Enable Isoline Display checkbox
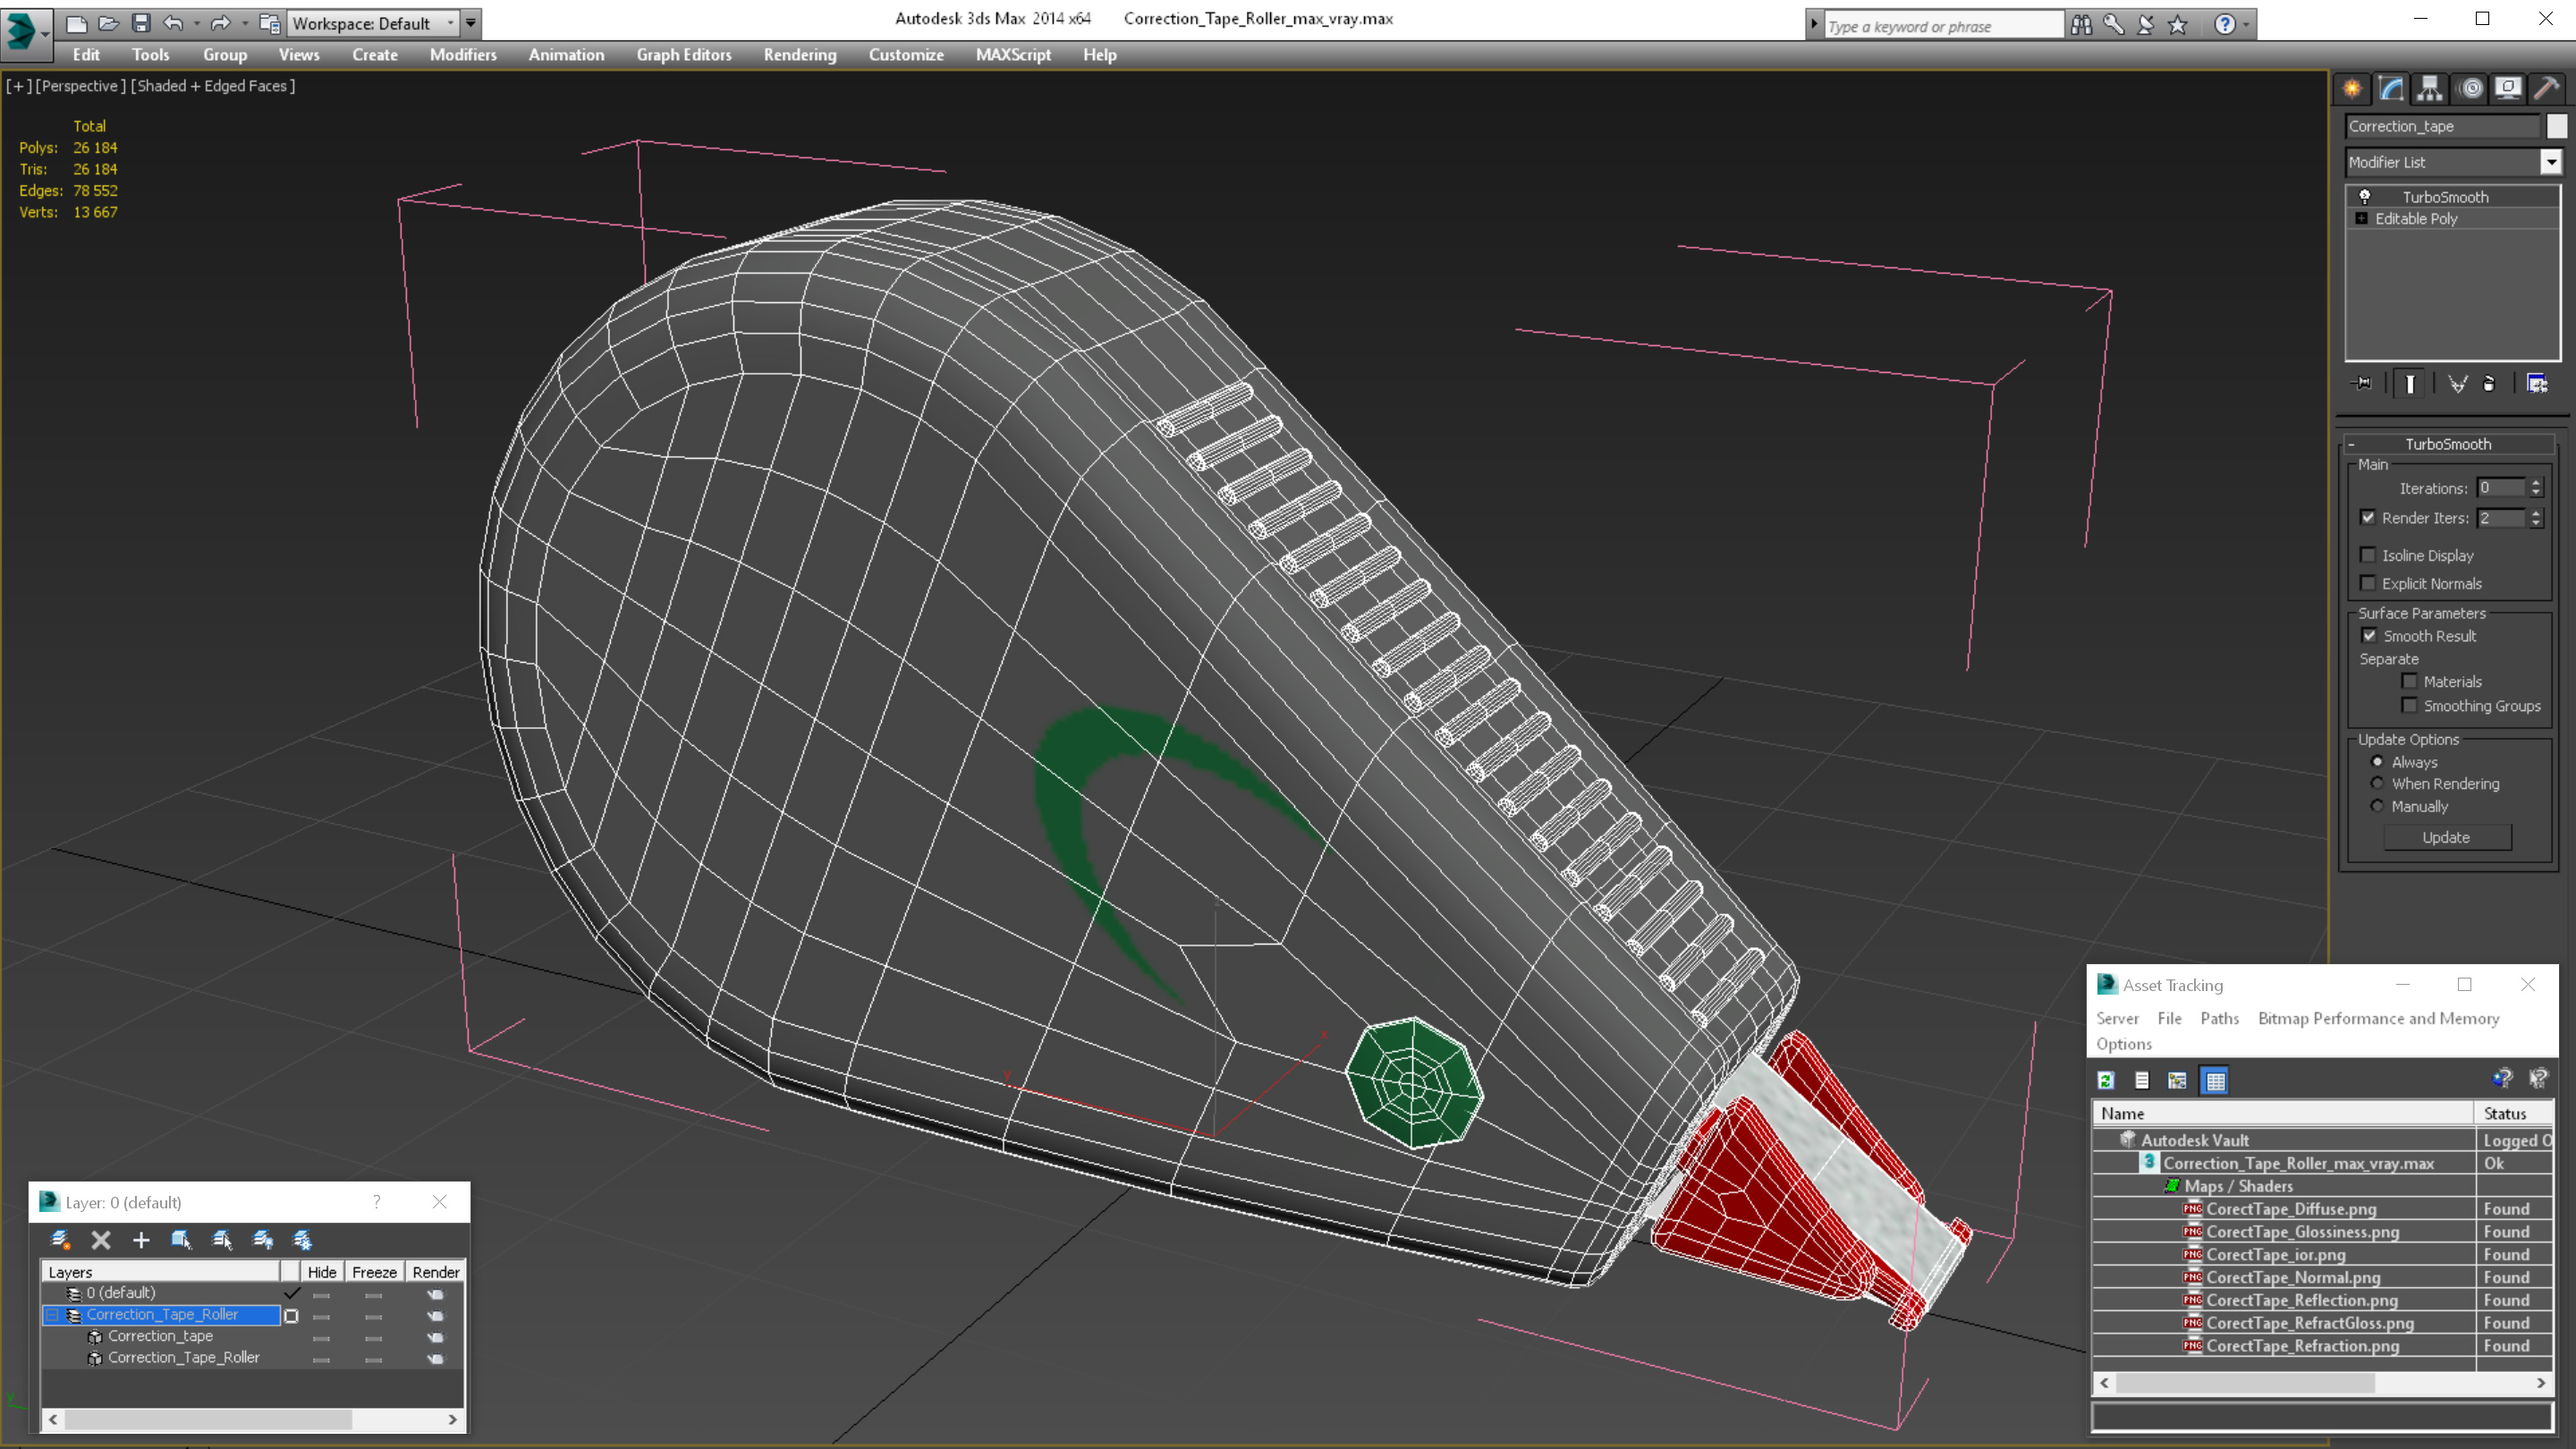 [2368, 555]
